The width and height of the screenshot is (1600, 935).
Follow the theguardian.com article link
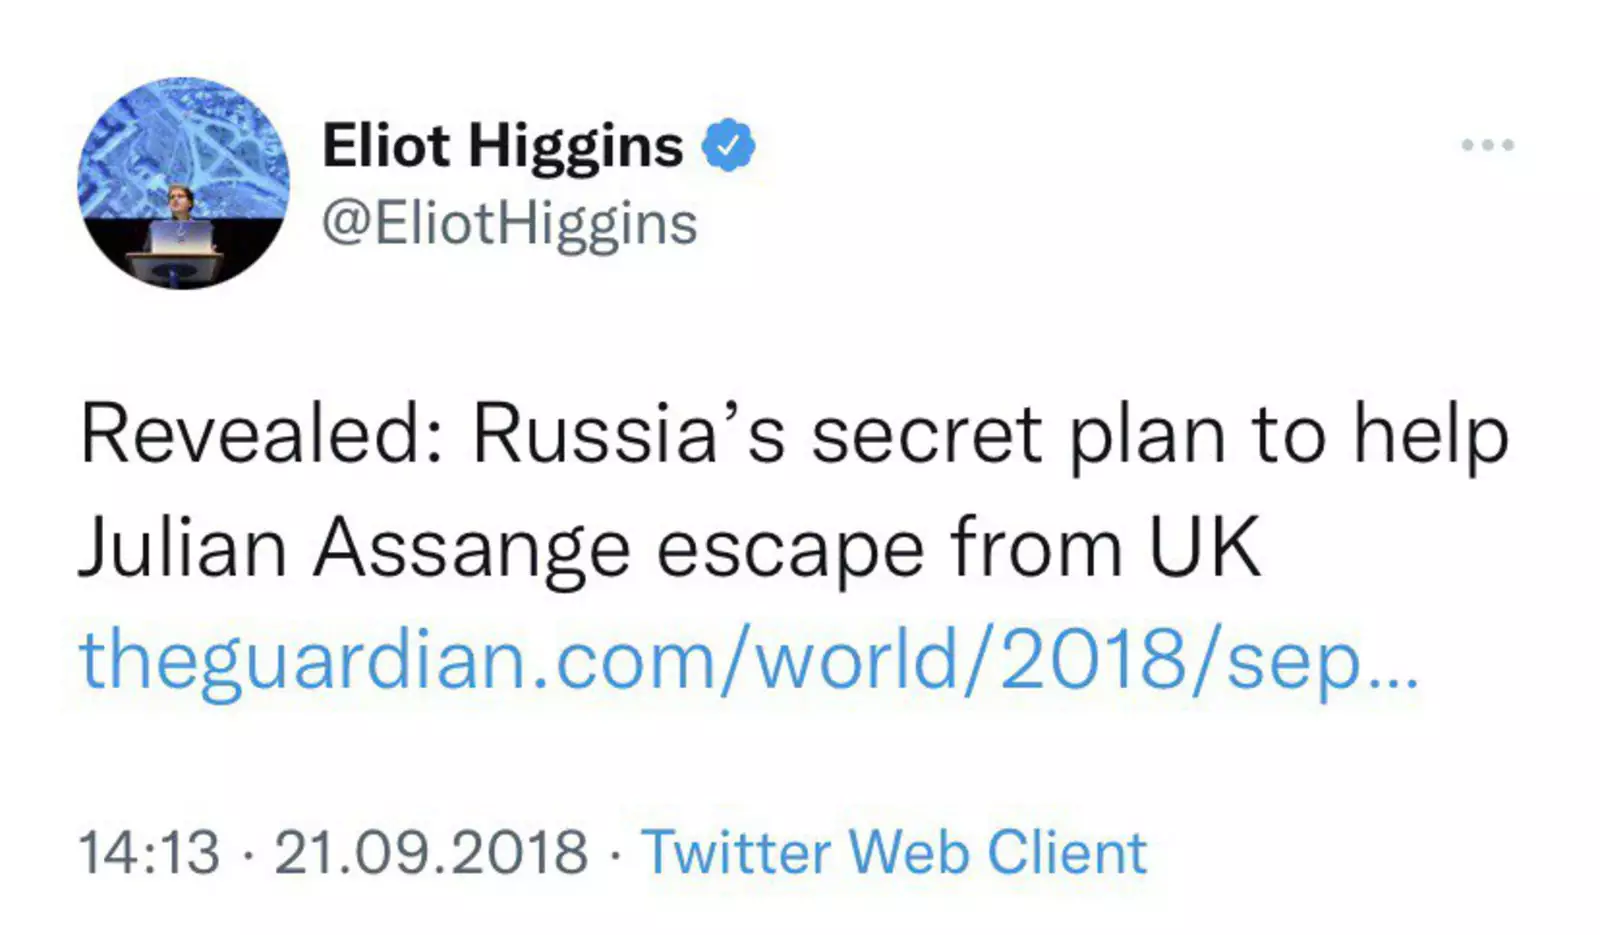point(748,661)
